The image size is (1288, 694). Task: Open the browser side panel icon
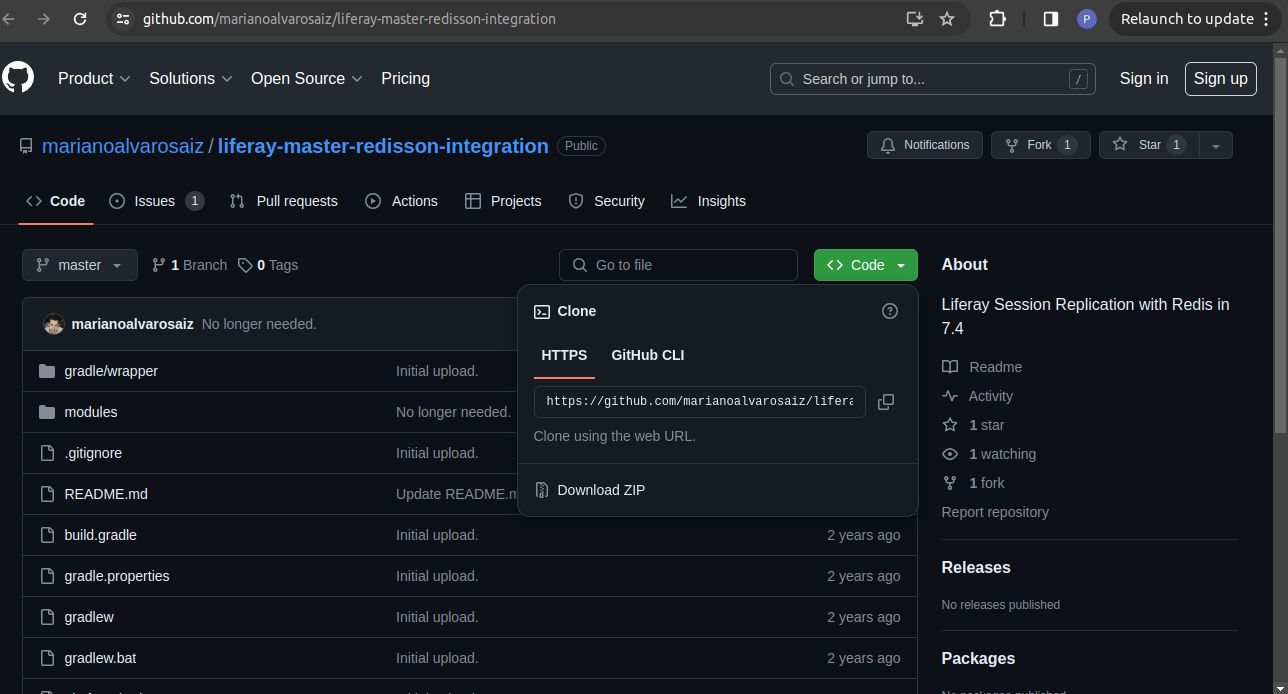(x=1050, y=19)
